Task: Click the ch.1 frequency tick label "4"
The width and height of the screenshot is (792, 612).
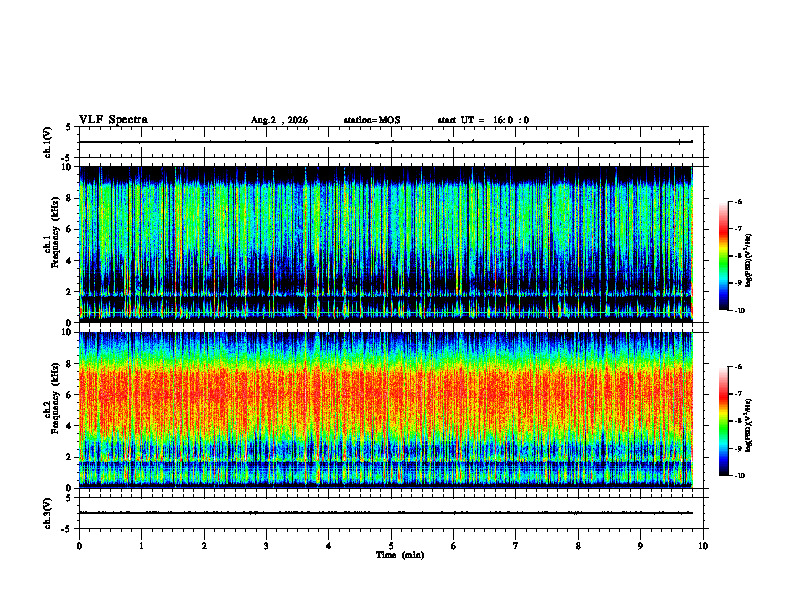Action: coord(70,261)
